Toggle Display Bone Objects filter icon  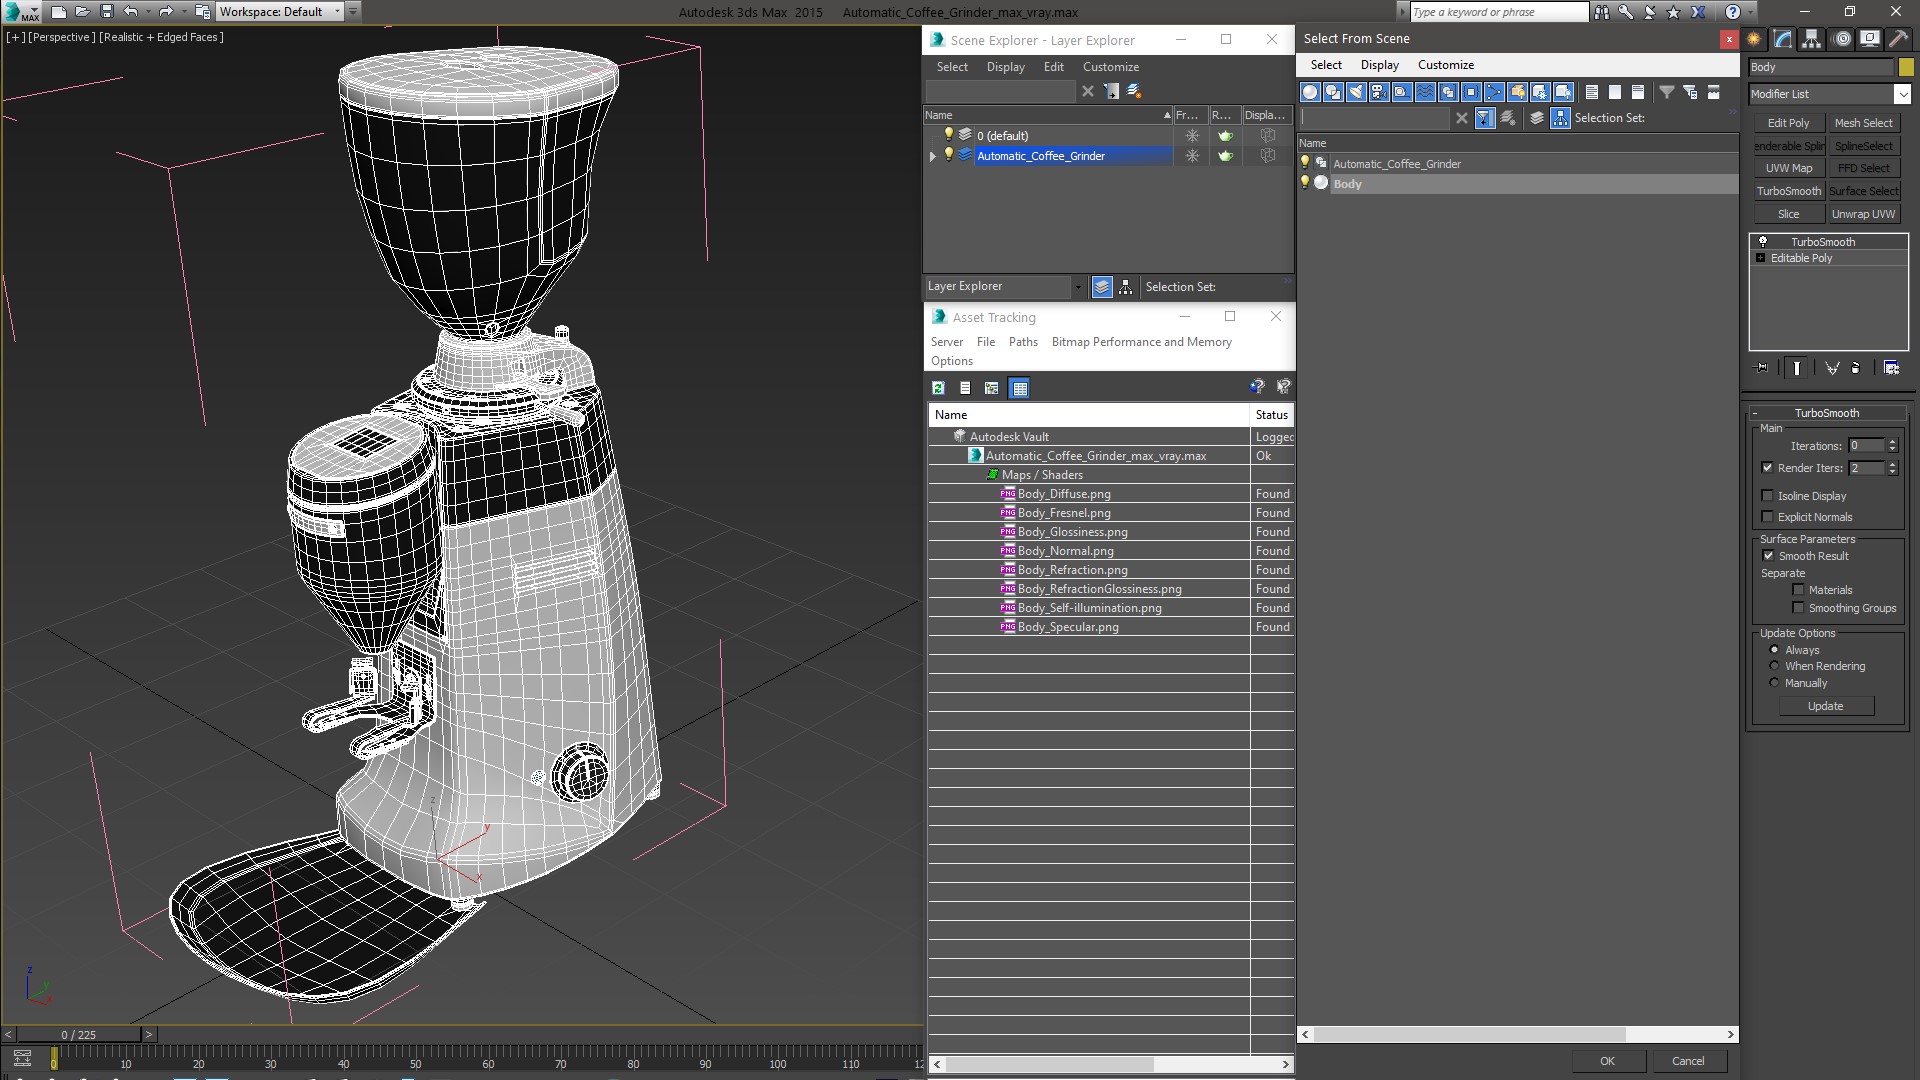pos(1494,92)
